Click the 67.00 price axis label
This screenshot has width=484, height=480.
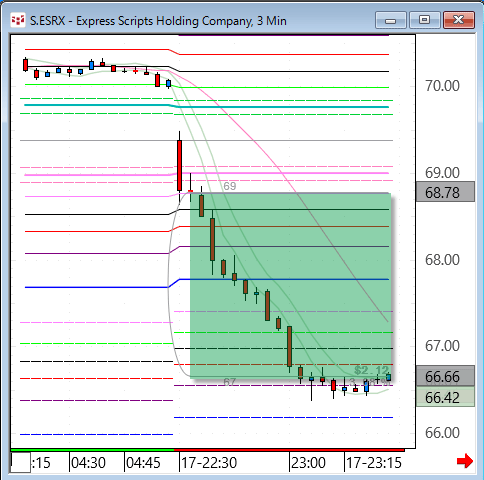click(442, 346)
